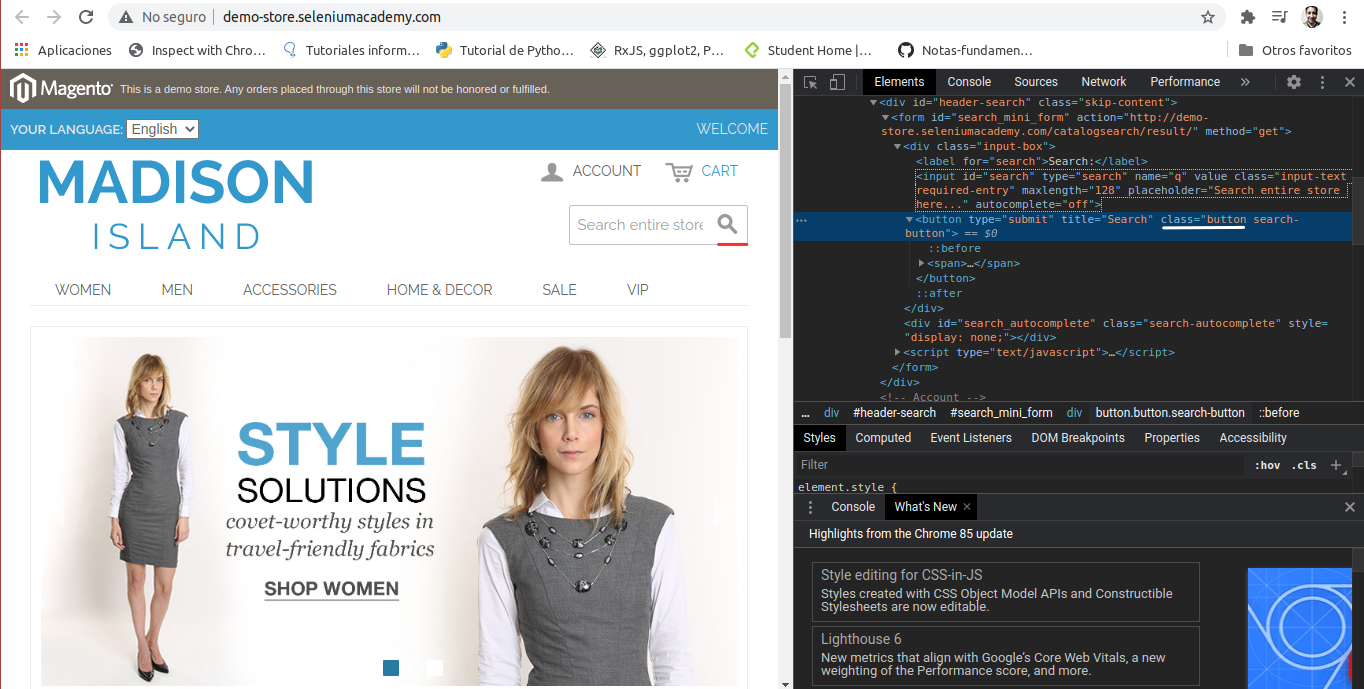Open the ACCESSORIES menu
This screenshot has width=1364, height=689.
(290, 290)
